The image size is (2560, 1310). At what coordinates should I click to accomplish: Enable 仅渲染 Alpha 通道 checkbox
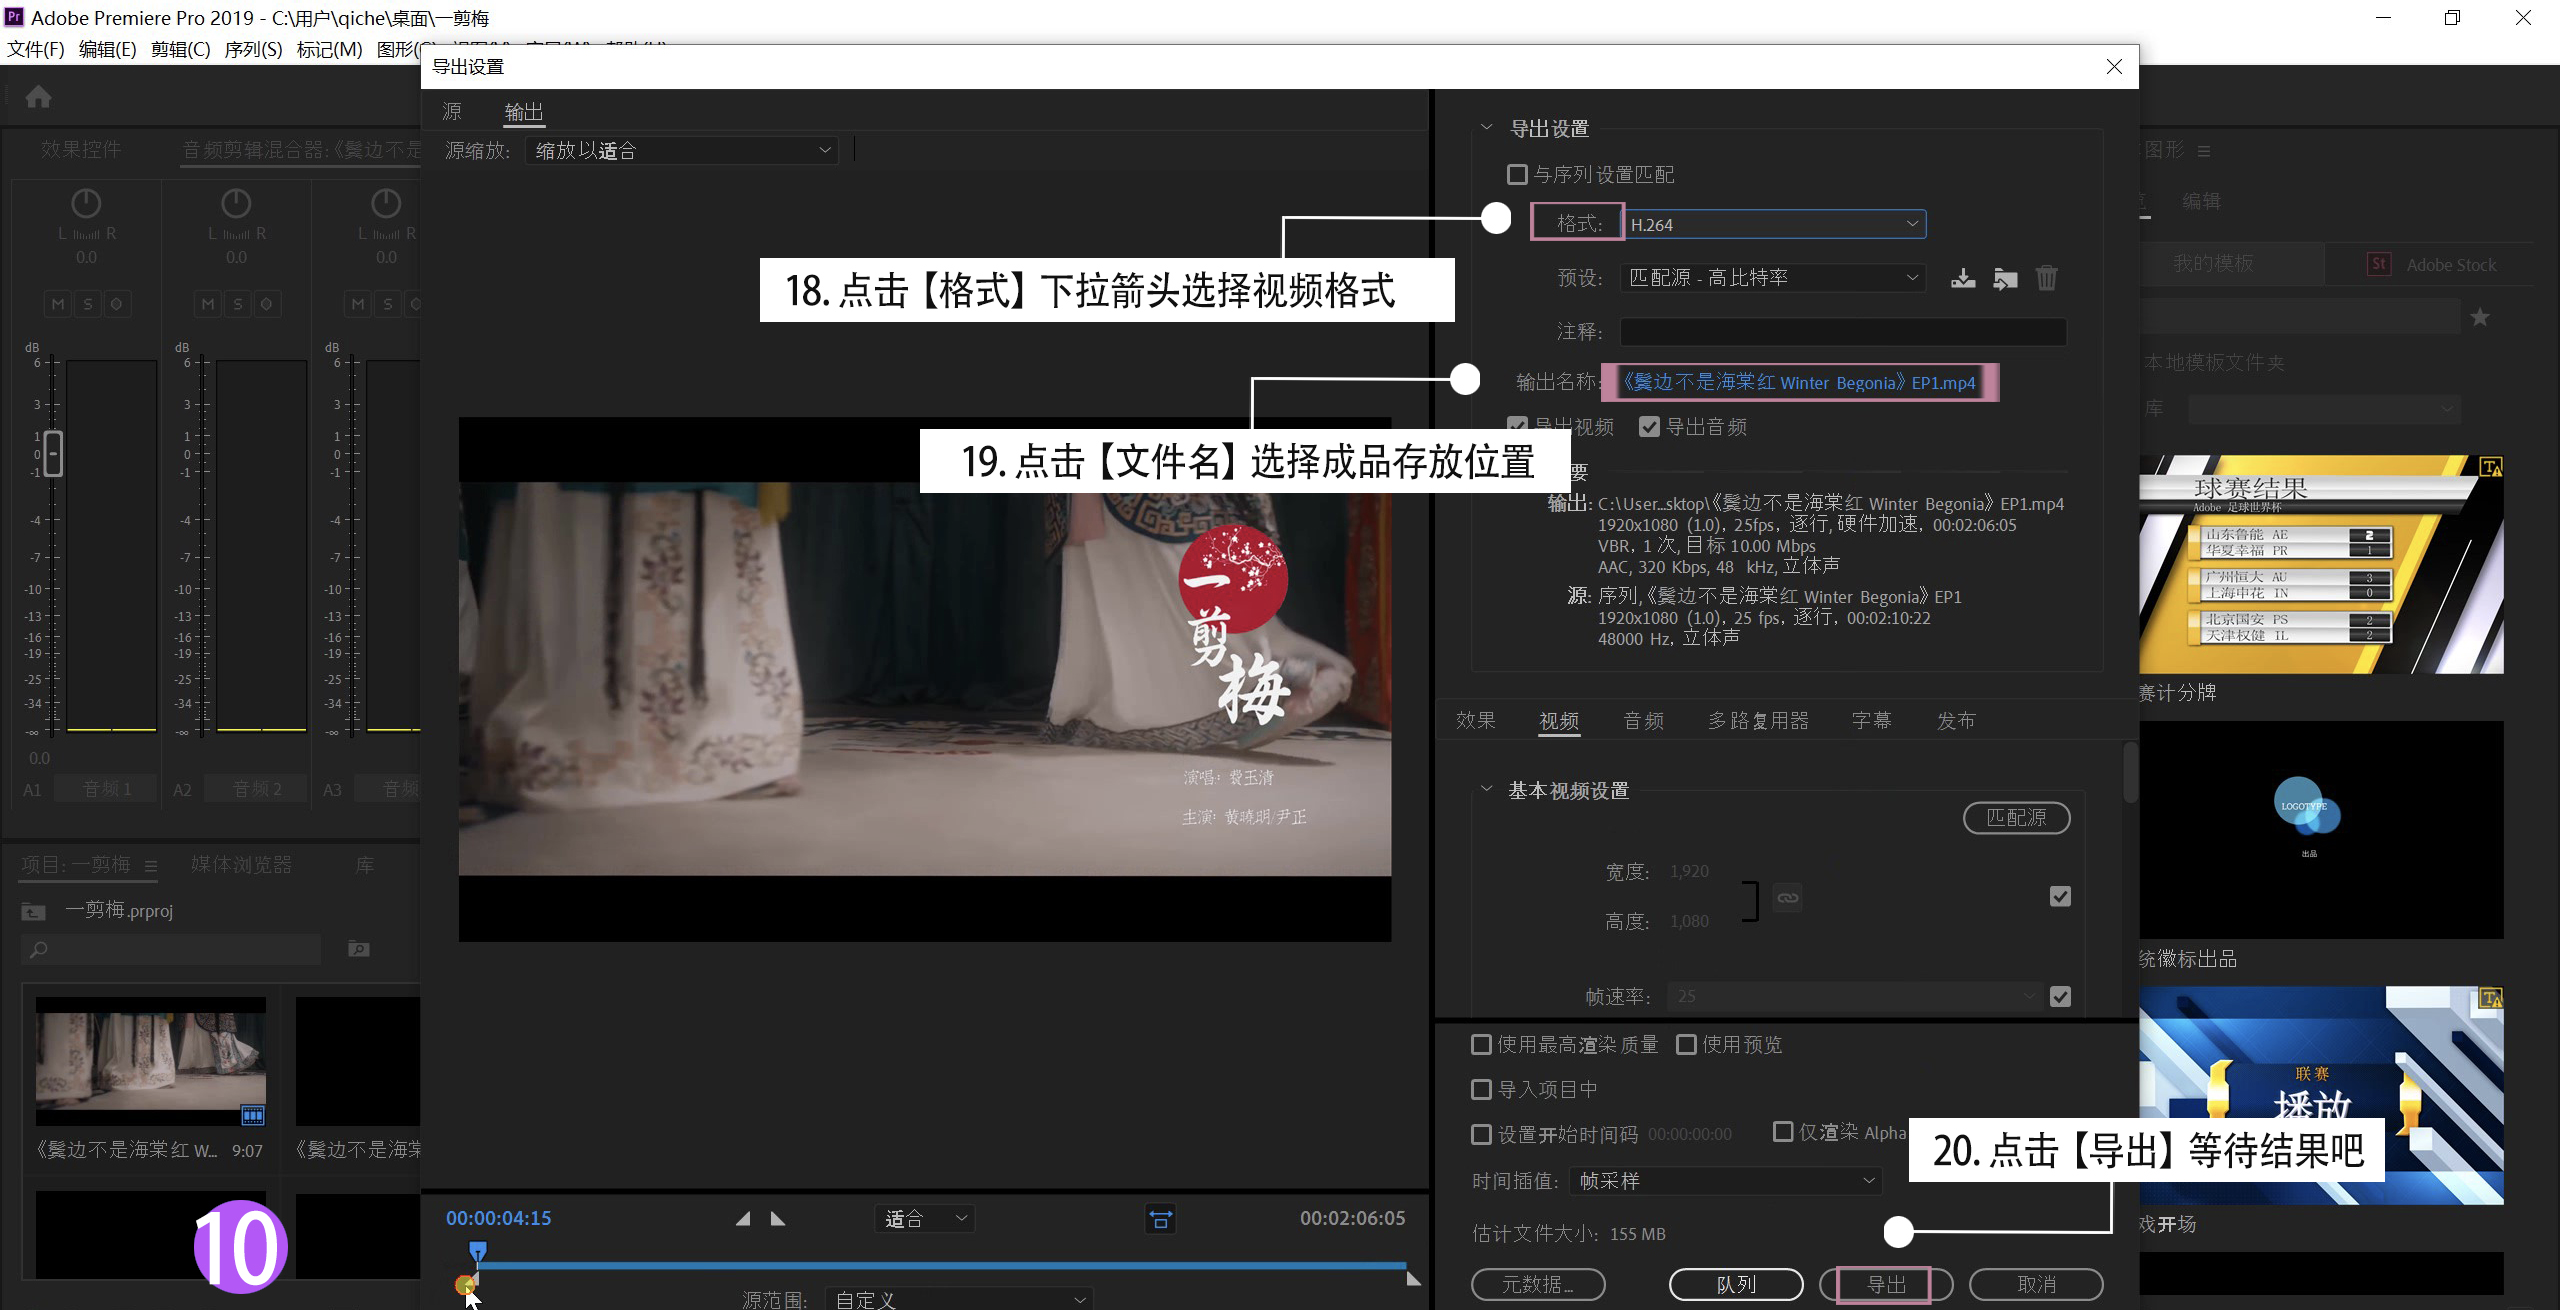point(1782,1131)
